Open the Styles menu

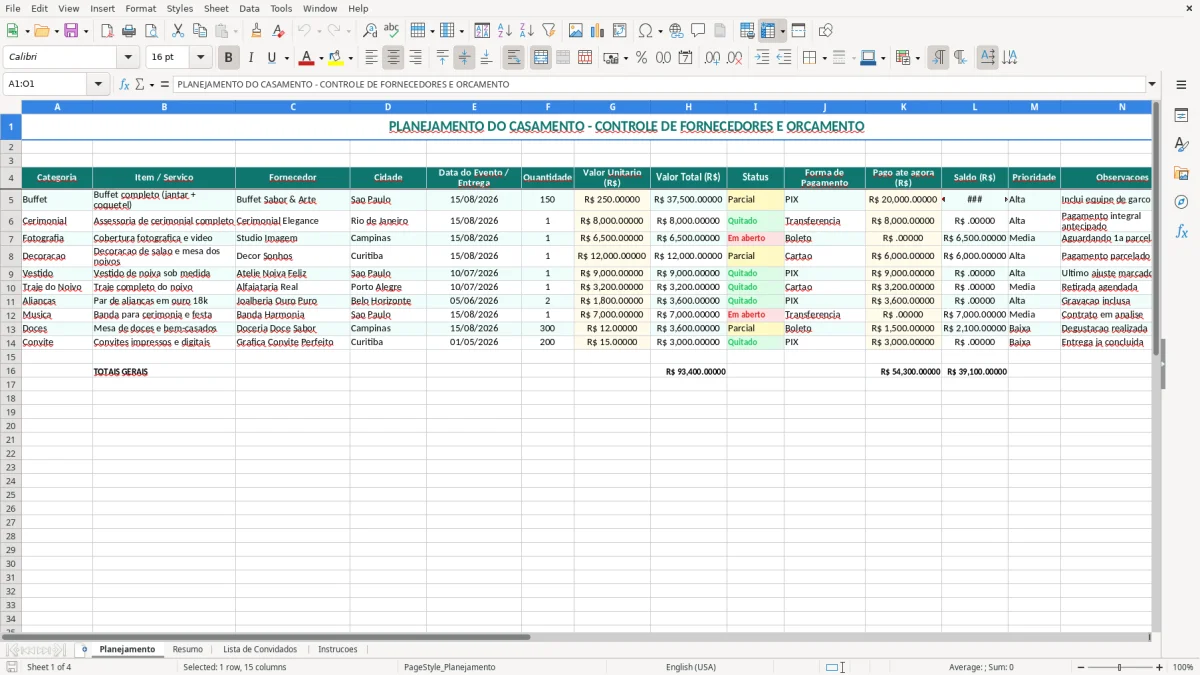tap(180, 8)
